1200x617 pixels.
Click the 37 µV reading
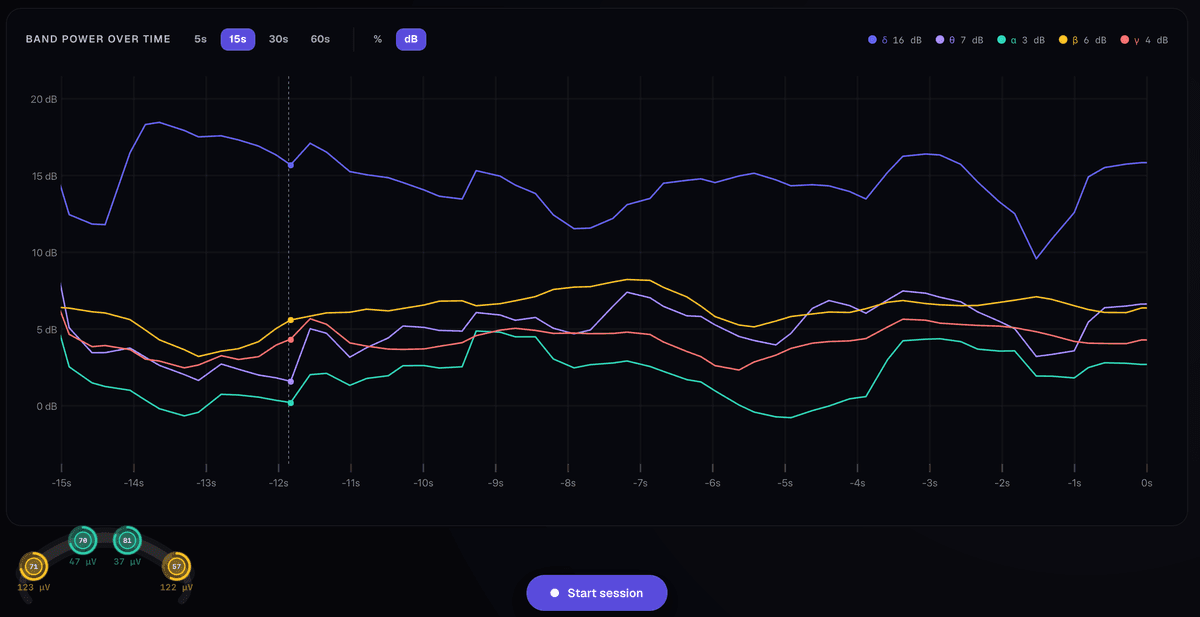click(127, 561)
